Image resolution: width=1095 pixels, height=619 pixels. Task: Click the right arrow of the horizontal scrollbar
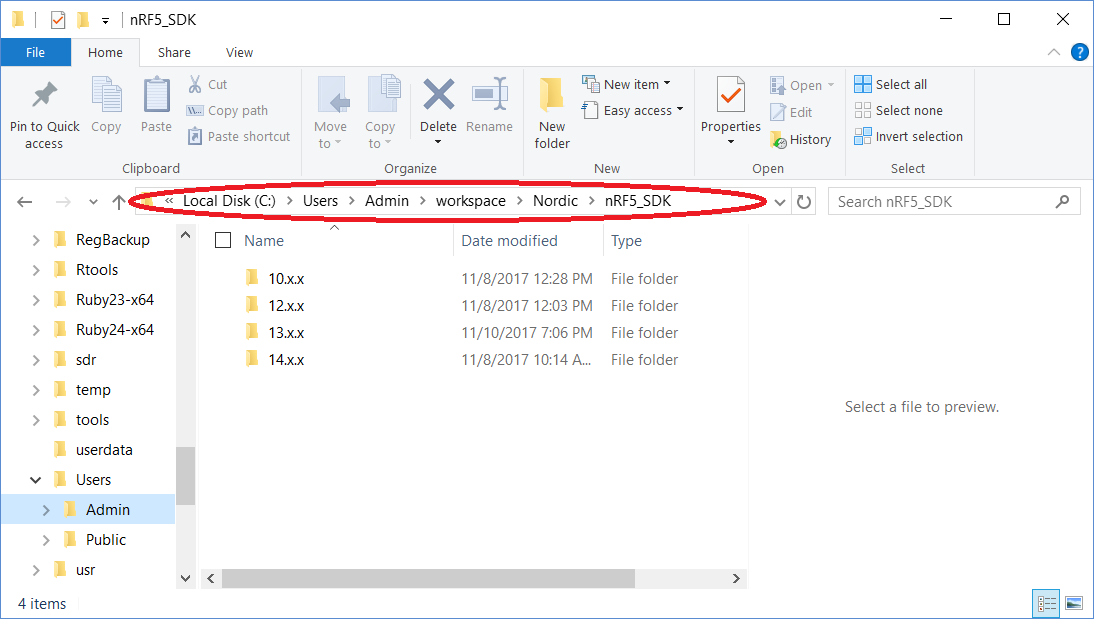pyautogui.click(x=736, y=578)
